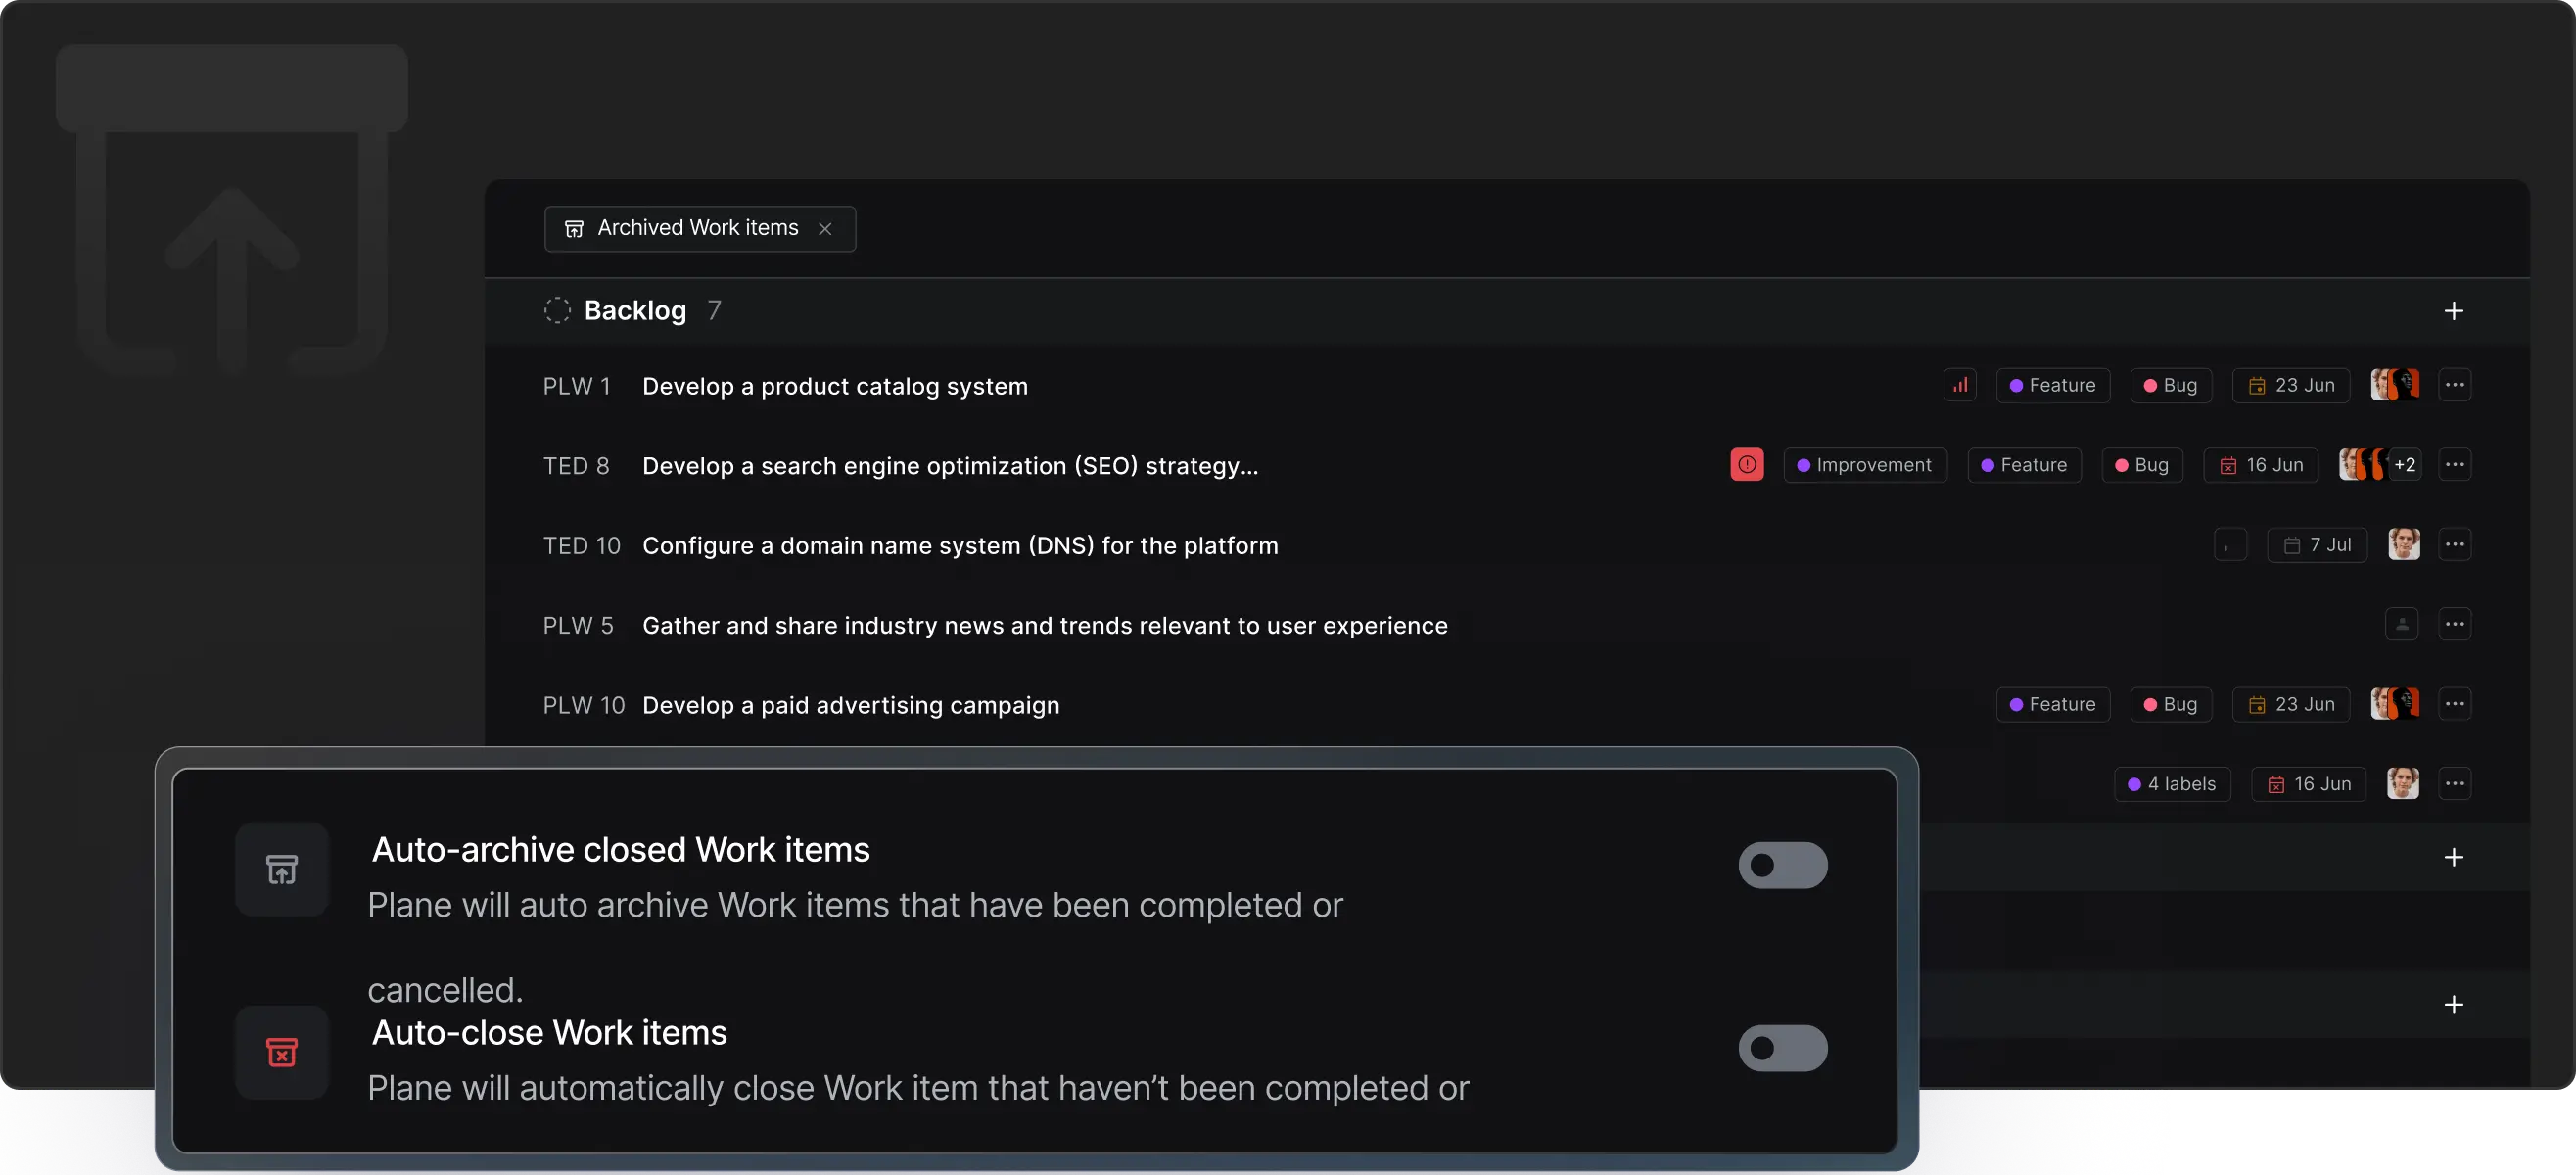The width and height of the screenshot is (2576, 1175).
Task: Open work item Develop a paid advertising campaign
Action: (850, 705)
